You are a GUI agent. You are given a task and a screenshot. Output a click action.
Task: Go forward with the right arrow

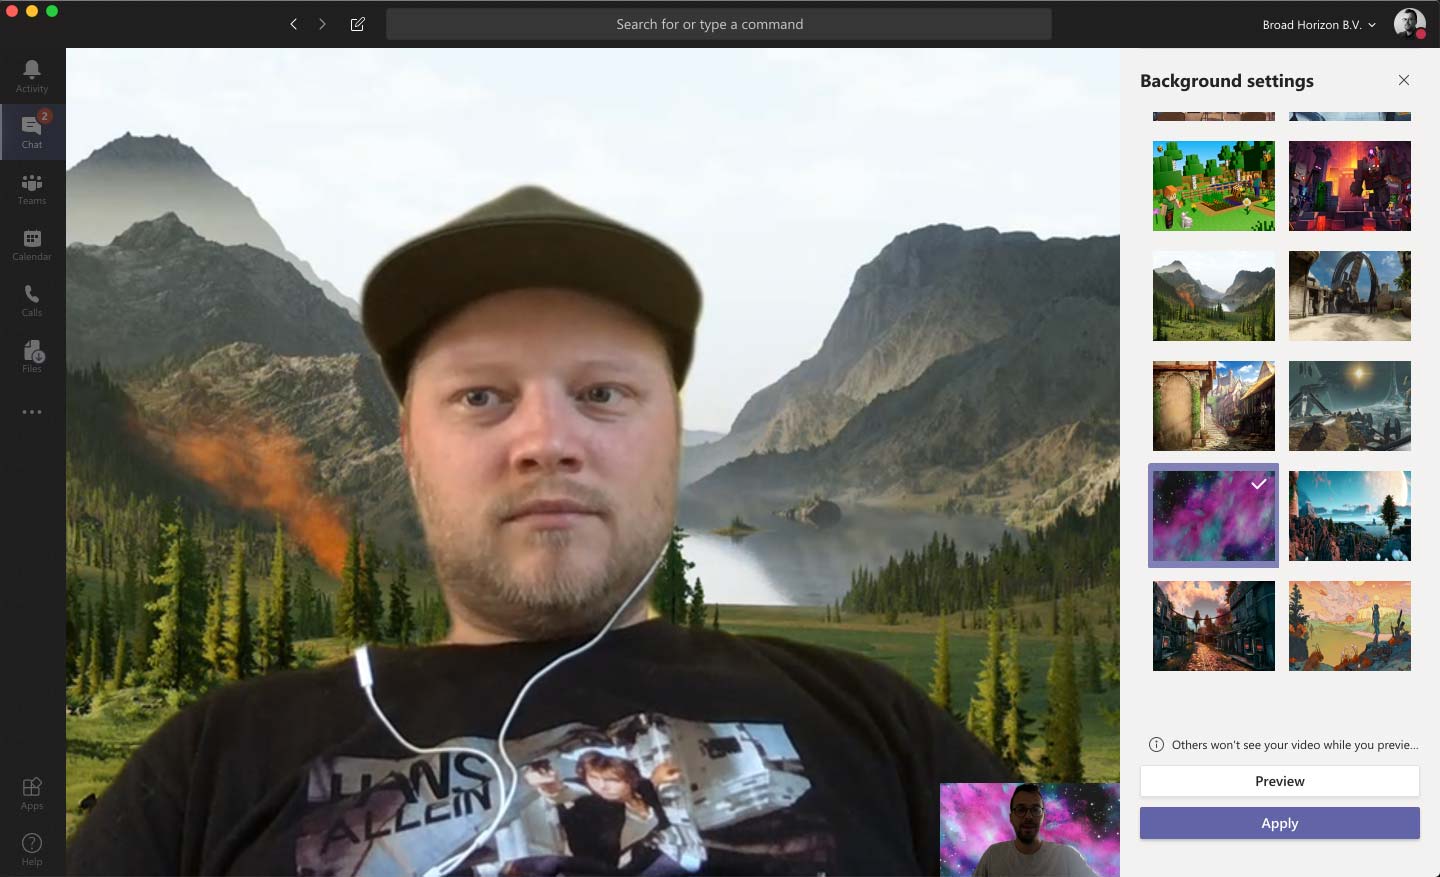click(x=322, y=24)
